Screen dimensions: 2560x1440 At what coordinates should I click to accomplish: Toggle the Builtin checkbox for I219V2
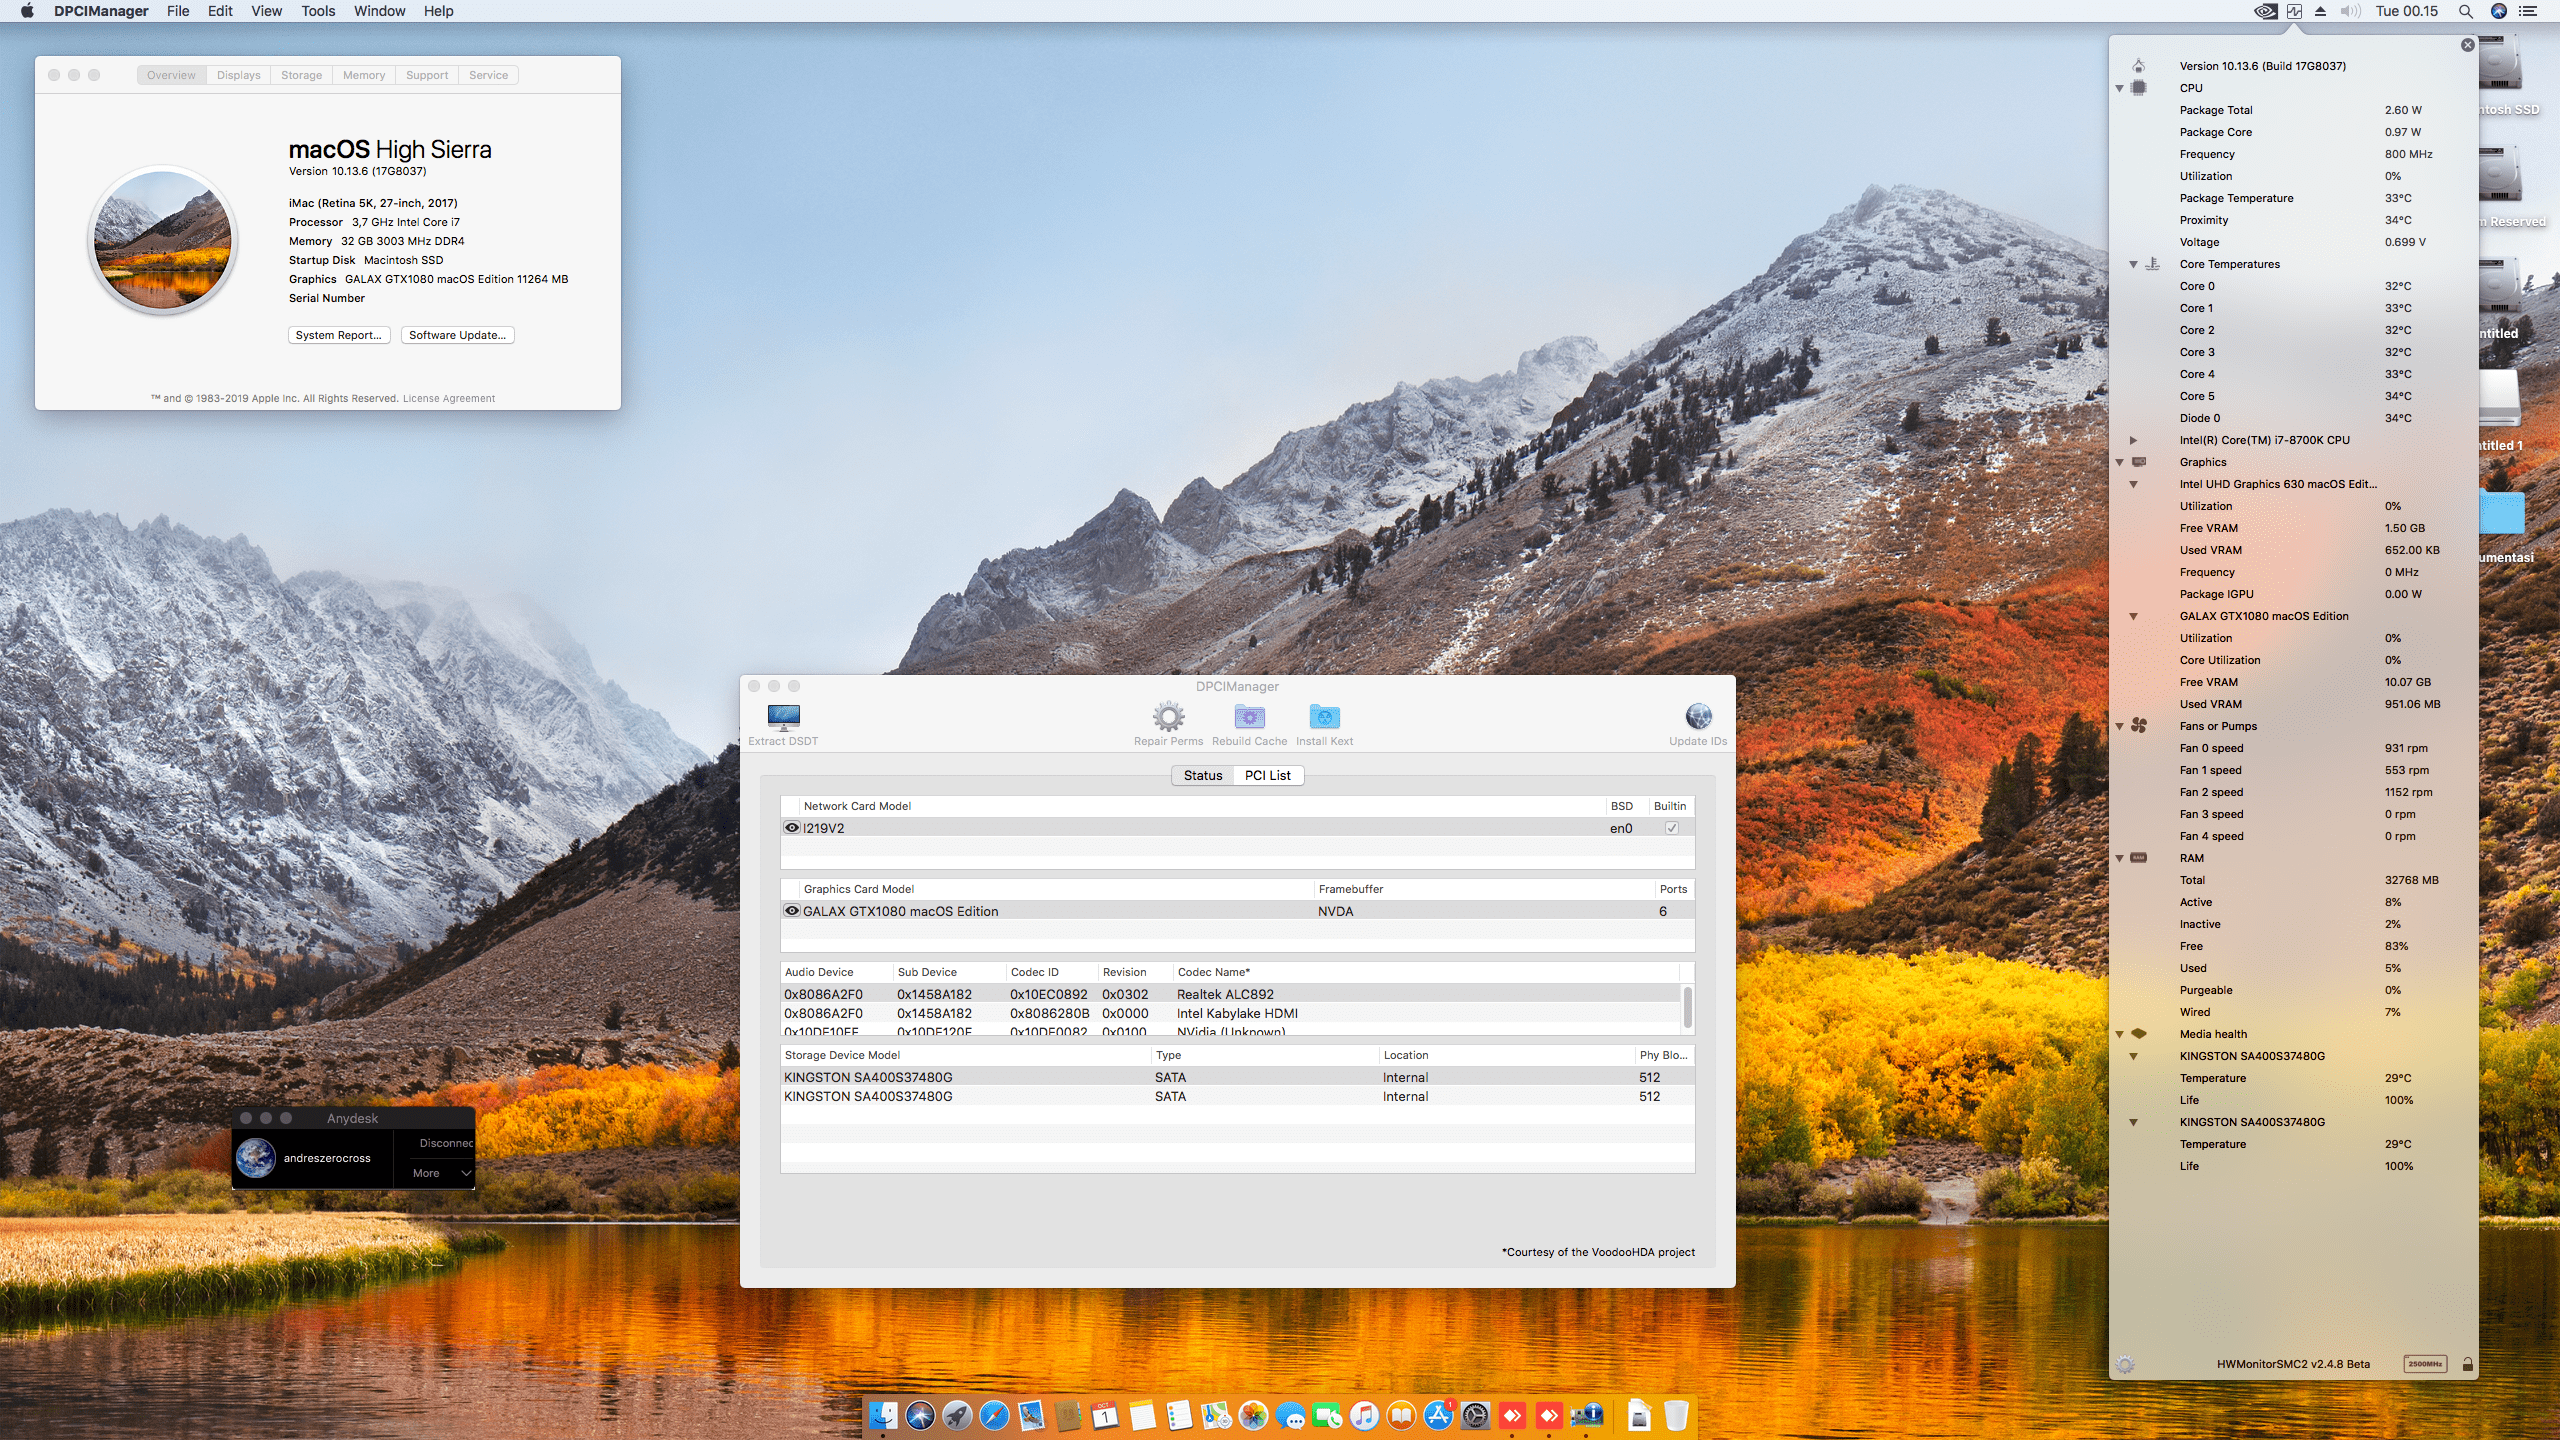(x=1671, y=828)
